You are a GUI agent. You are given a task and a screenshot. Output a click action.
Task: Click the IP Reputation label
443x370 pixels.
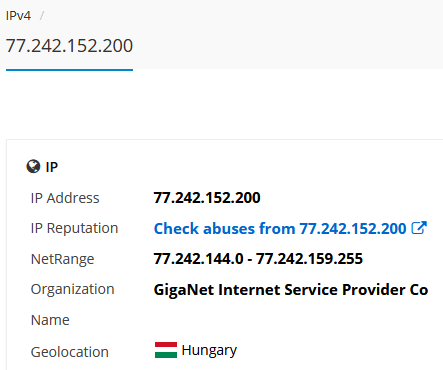(x=74, y=229)
